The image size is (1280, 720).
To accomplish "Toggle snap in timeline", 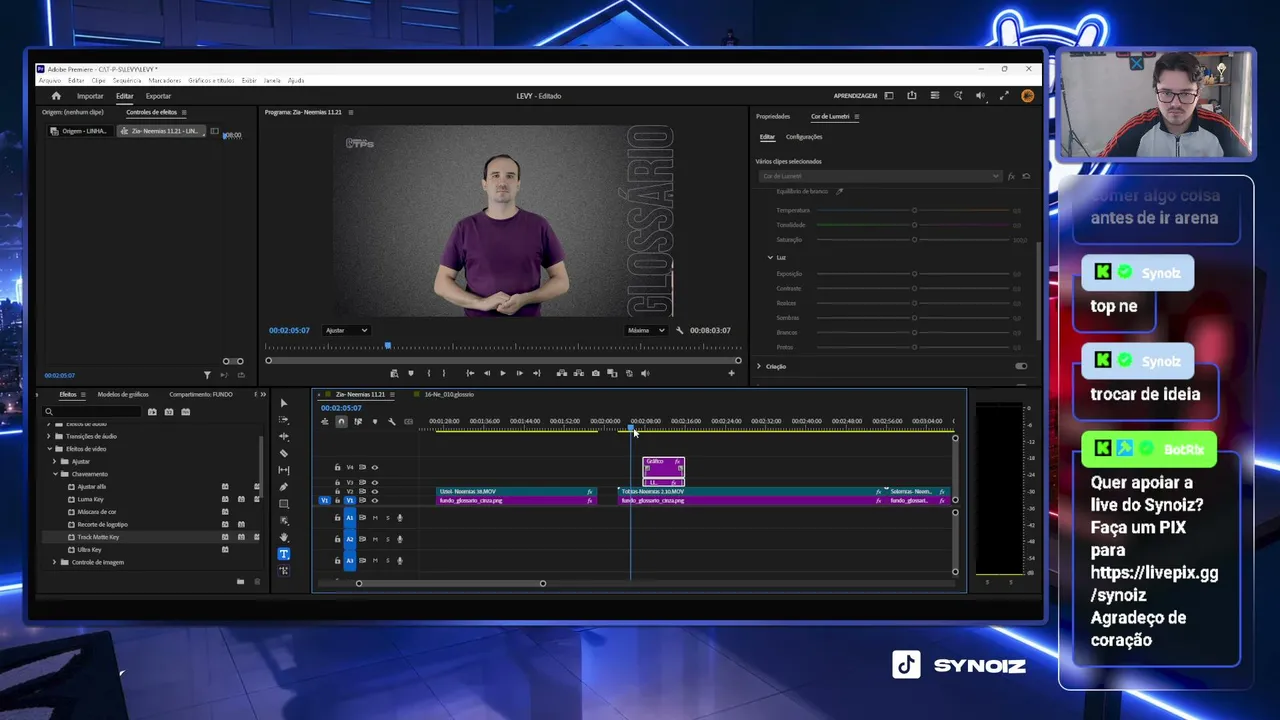I will 341,422.
